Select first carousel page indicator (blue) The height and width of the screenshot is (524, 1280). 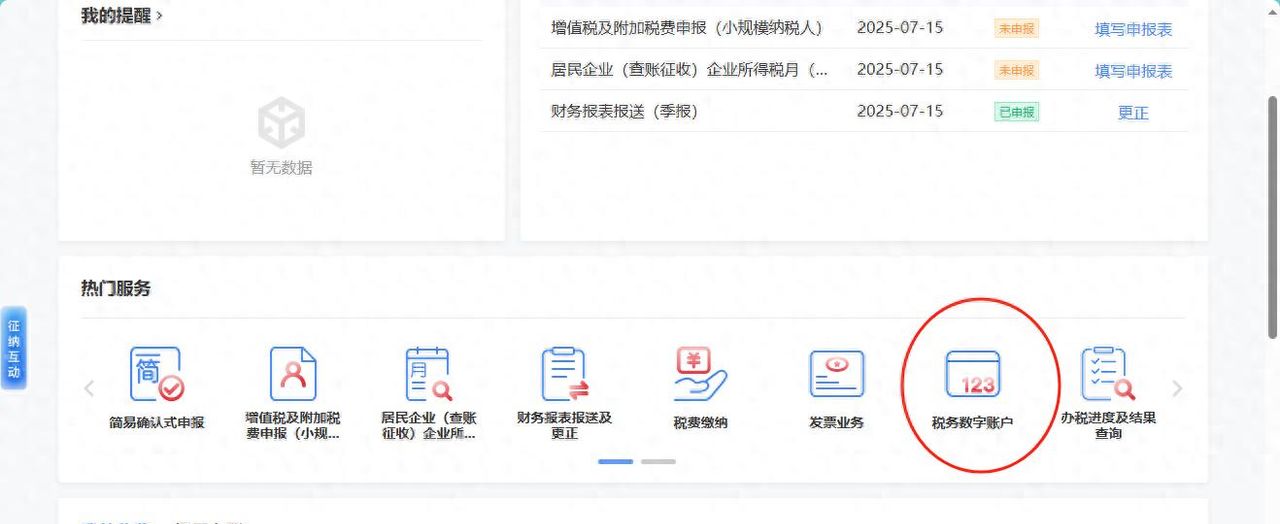616,462
